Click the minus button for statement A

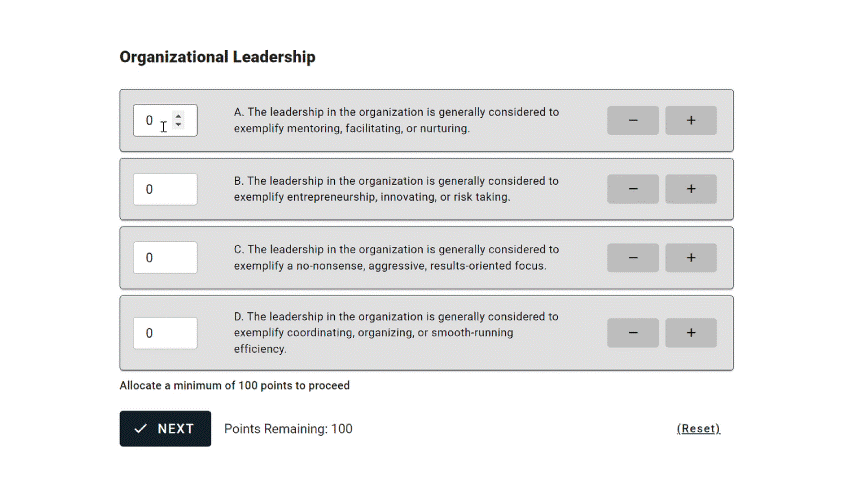(x=633, y=120)
